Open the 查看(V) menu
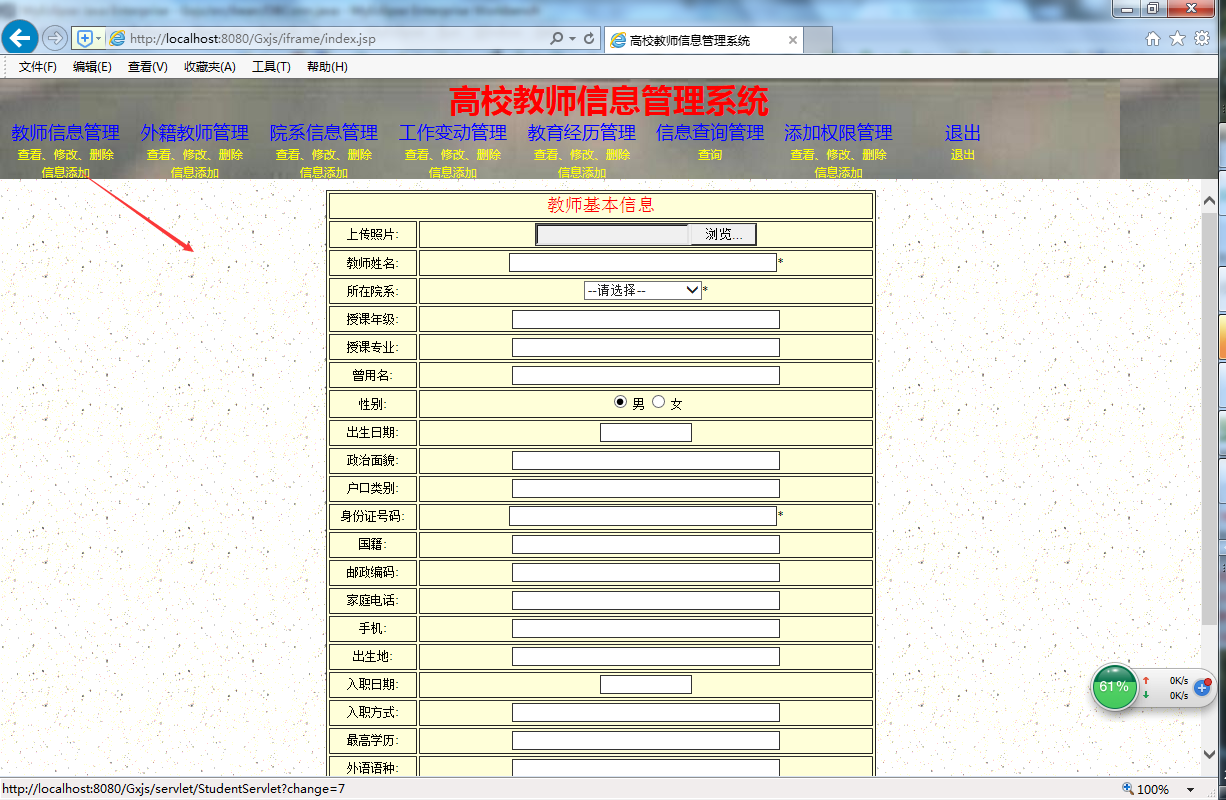1226x800 pixels. pyautogui.click(x=147, y=67)
